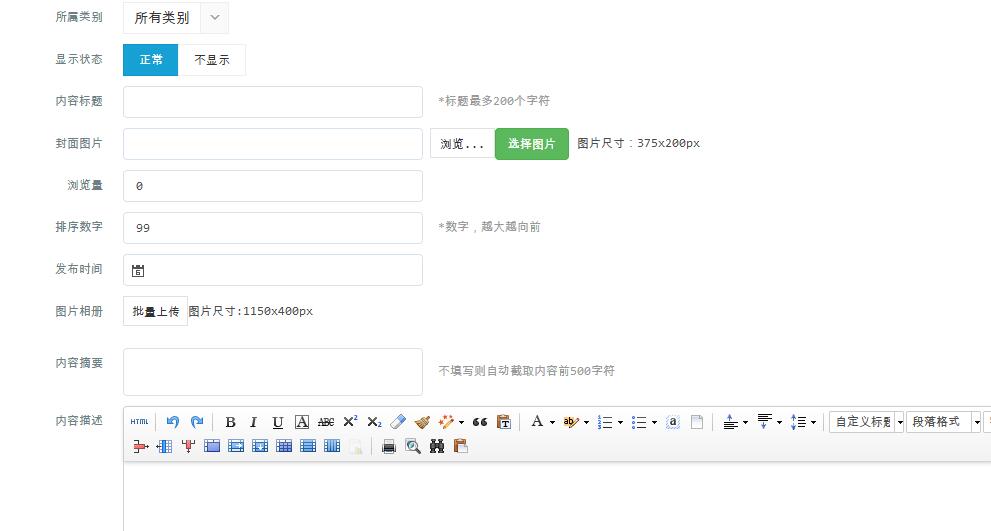
Task: Apply underline formatting in editor
Action: (x=278, y=422)
